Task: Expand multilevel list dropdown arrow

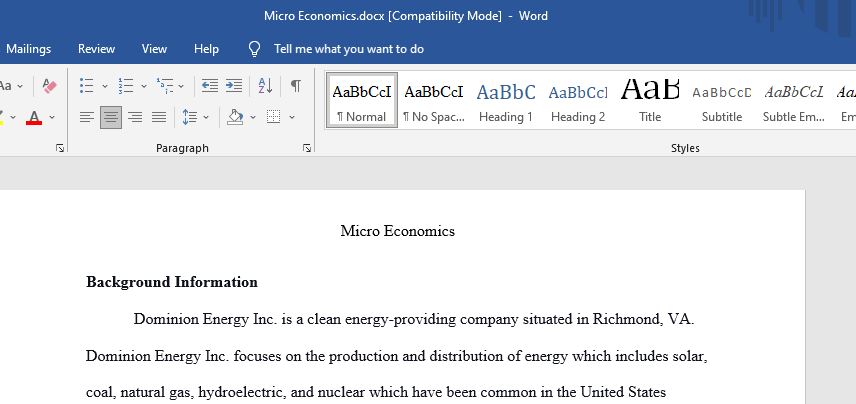Action: click(x=181, y=86)
